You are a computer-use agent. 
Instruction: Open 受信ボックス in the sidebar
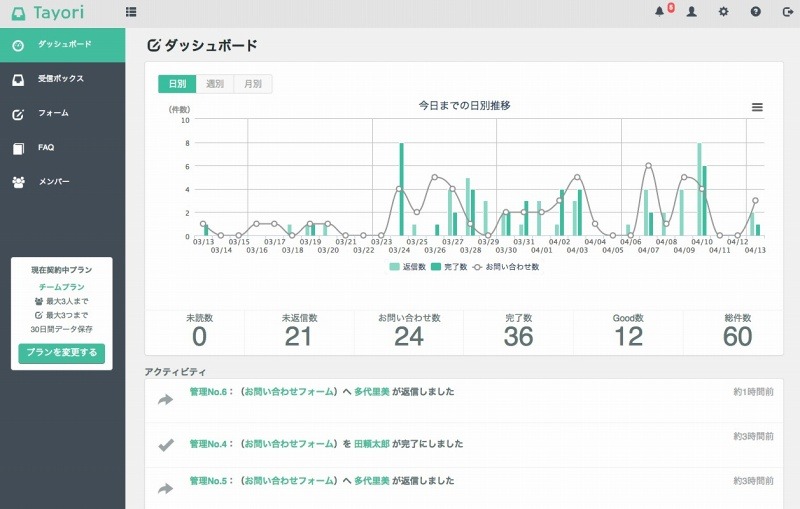pos(62,80)
